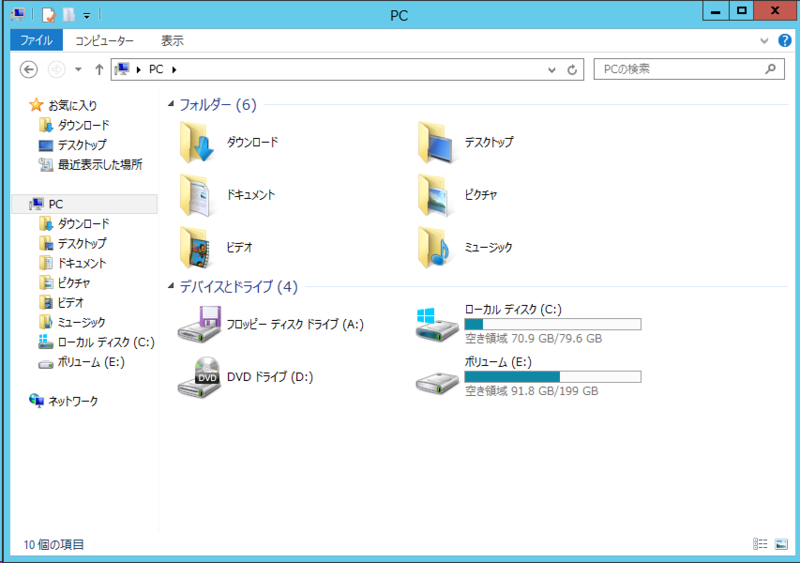Switch to details view in status bar
Image resolution: width=800 pixels, height=563 pixels.
coord(759,544)
